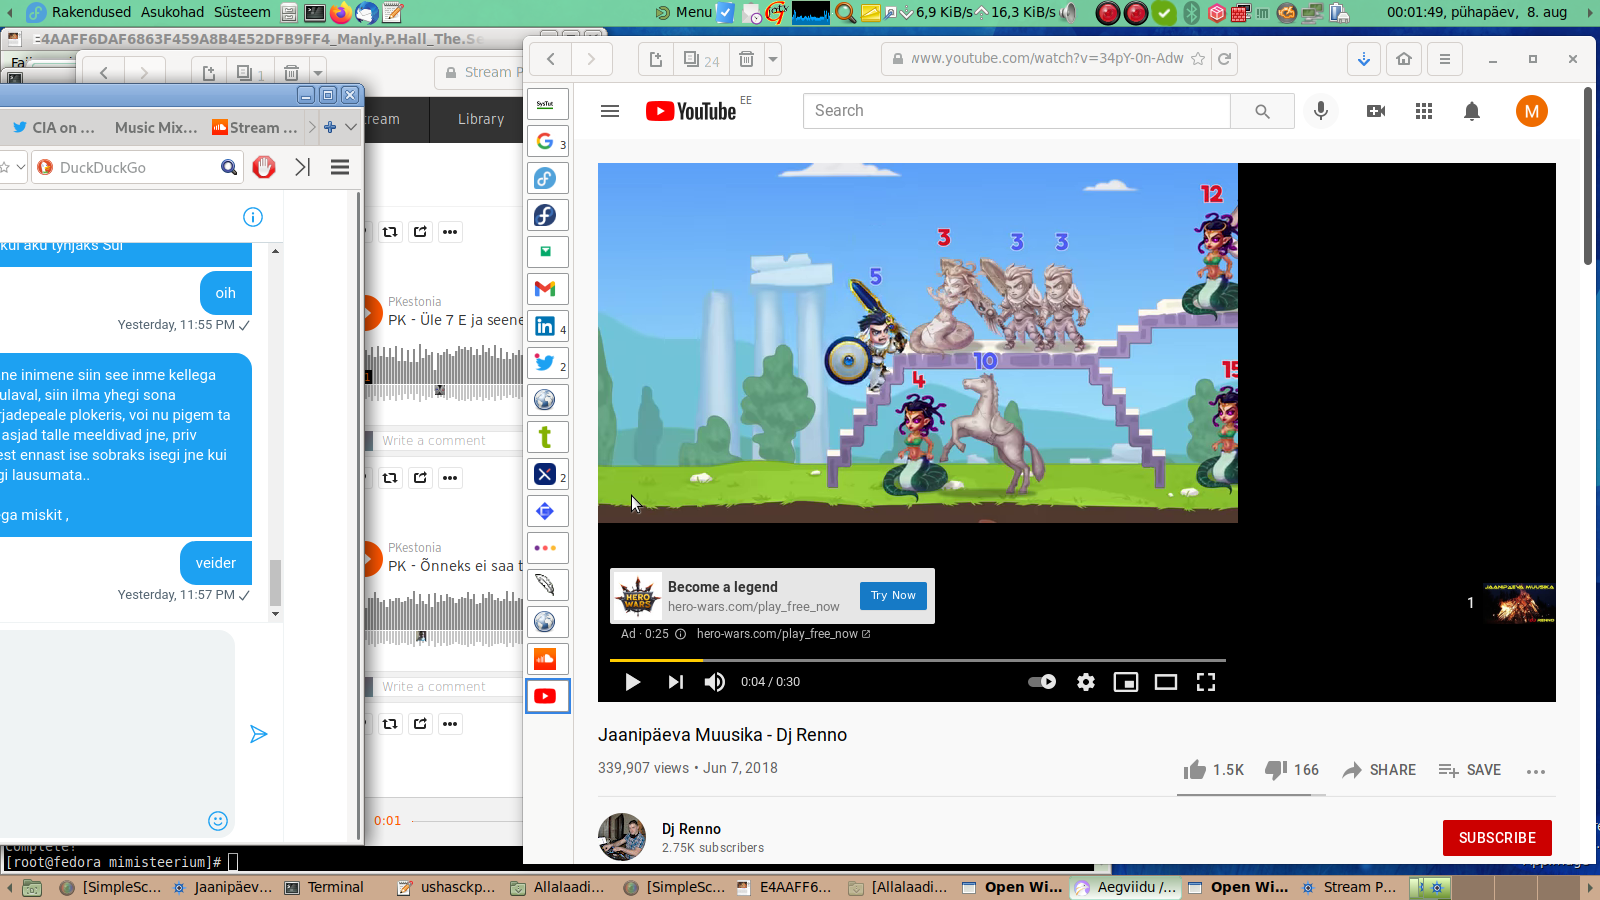Share the Jaanipäeva Muusika video
Screen dimensions: 1600x900
1379,770
